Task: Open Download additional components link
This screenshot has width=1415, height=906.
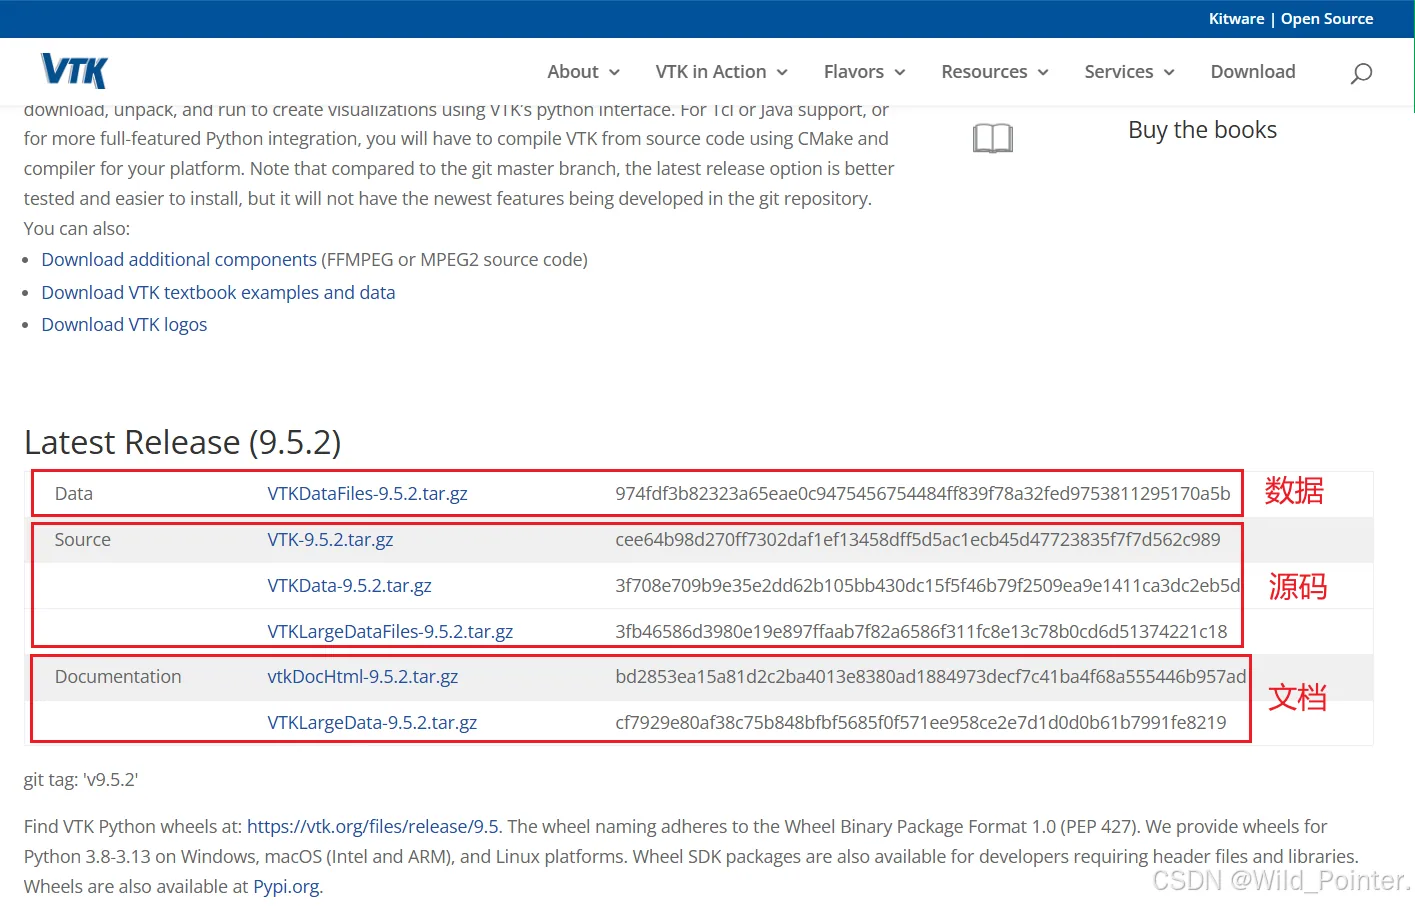Action: coord(179,260)
